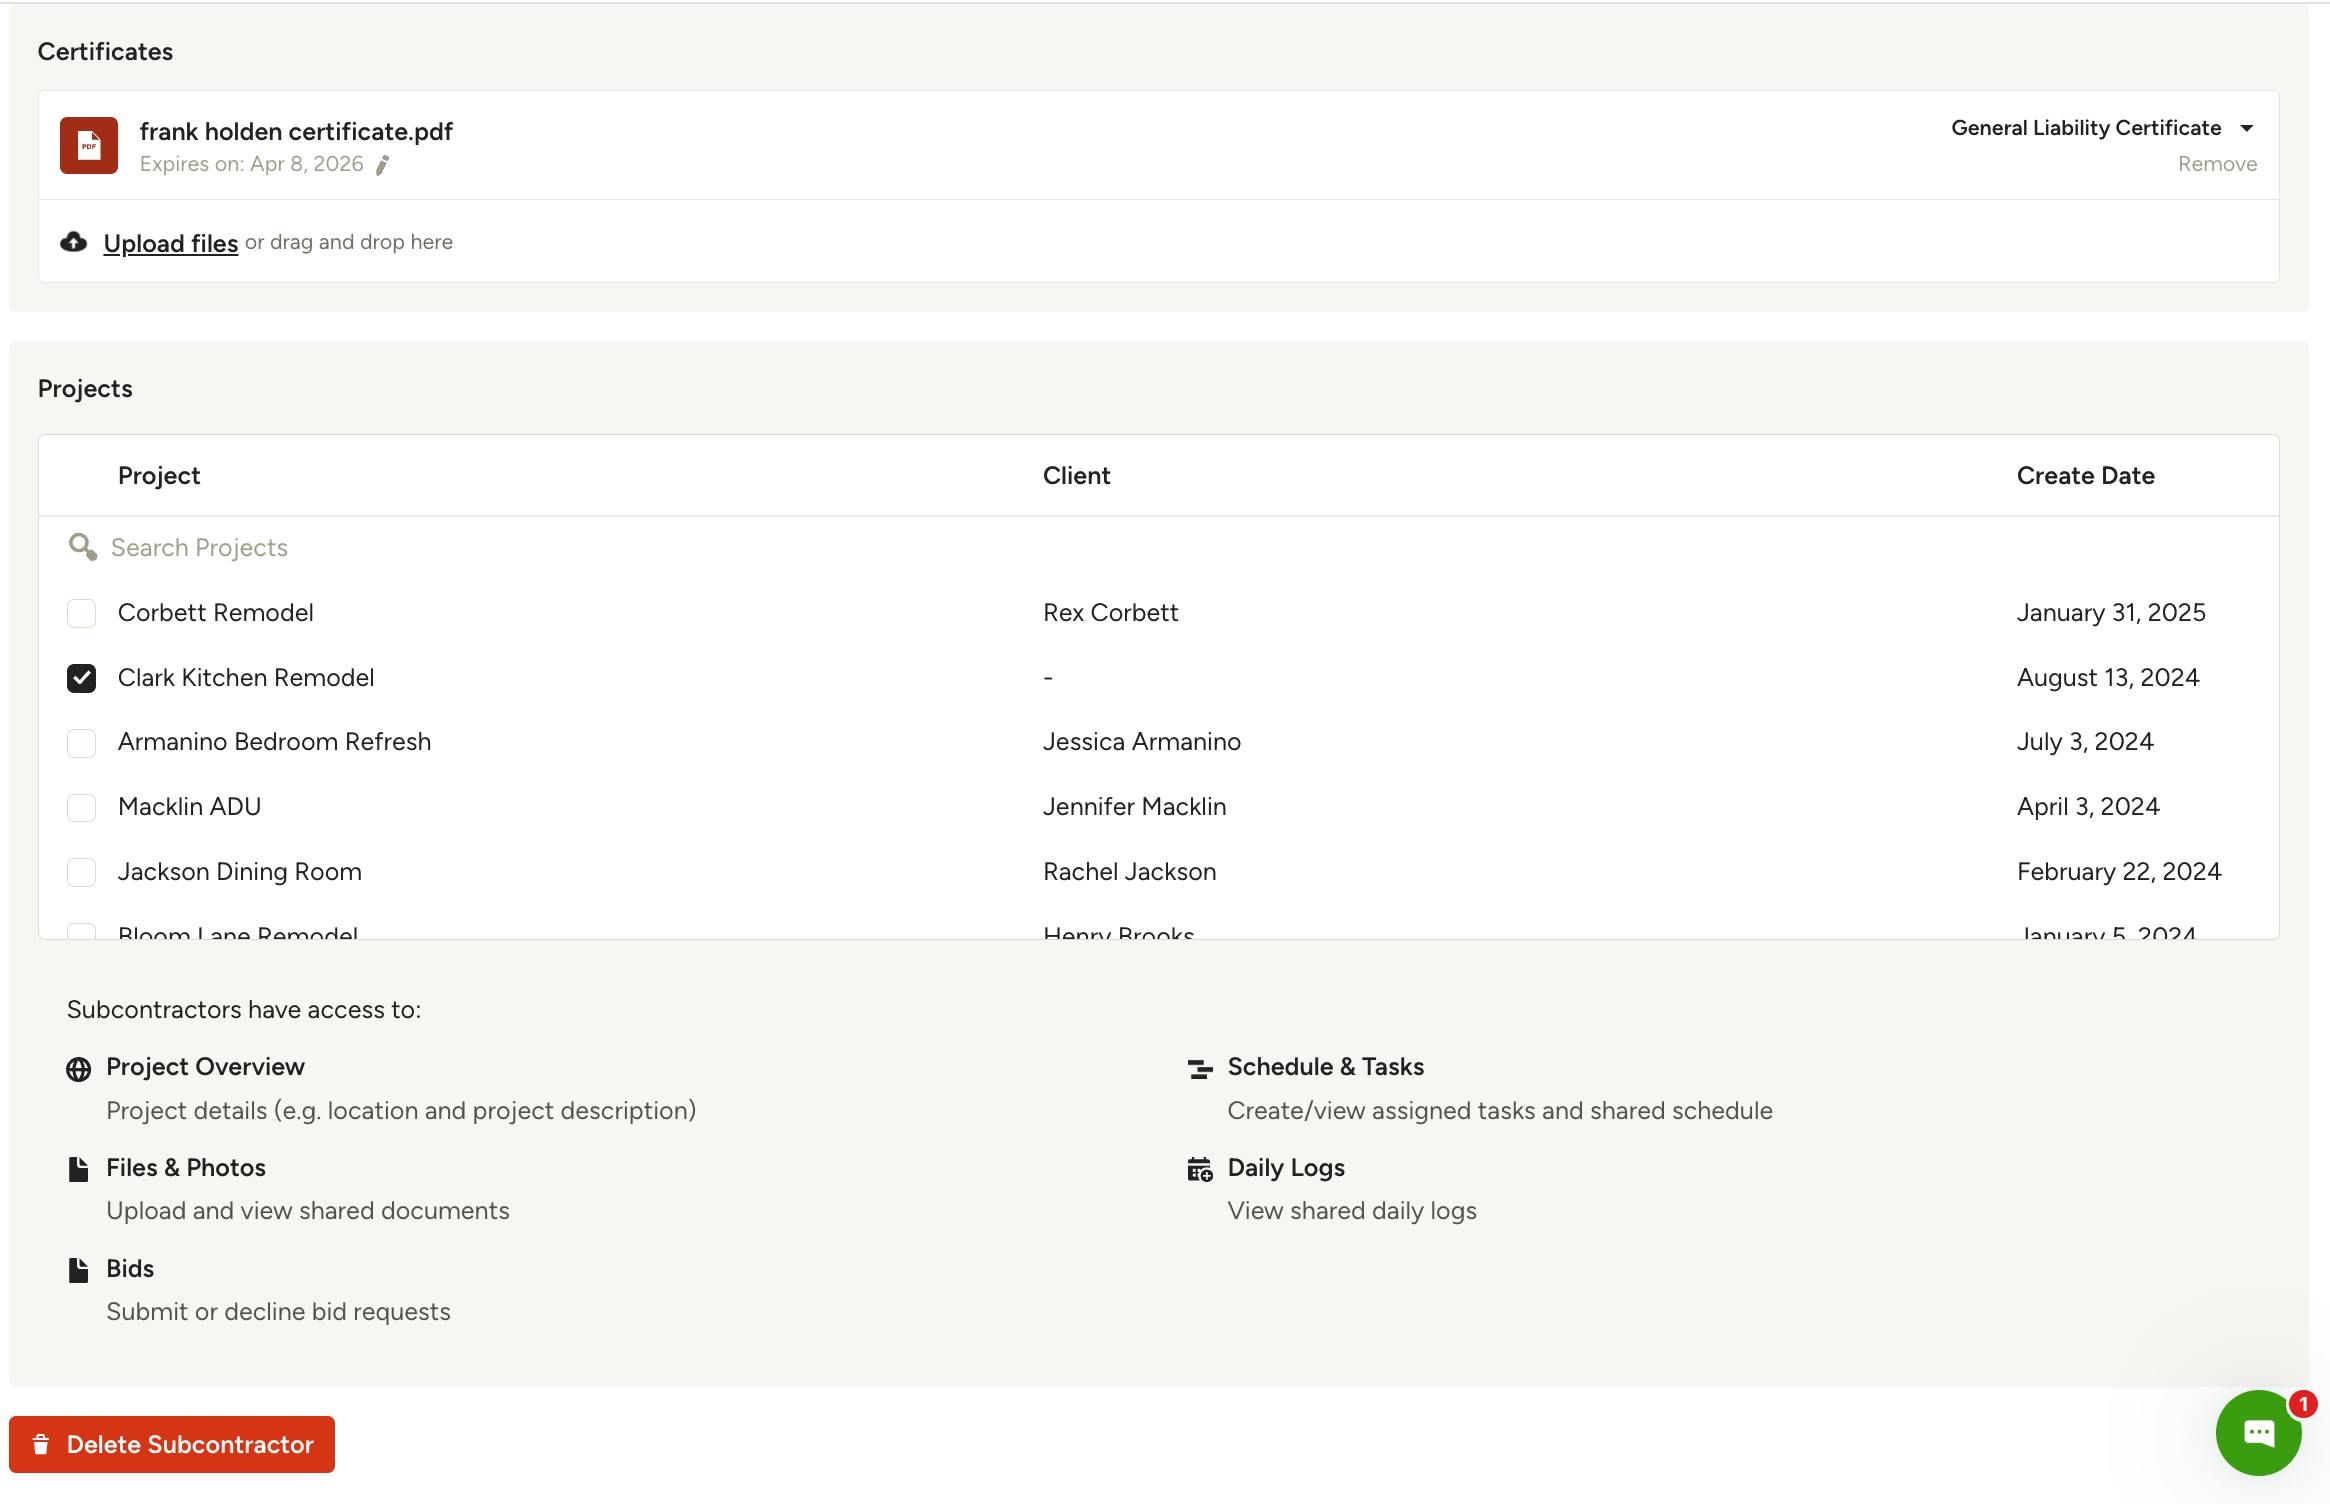Image resolution: width=2330 pixels, height=1504 pixels.
Task: Check the Macklin ADU project checkbox
Action: coord(82,807)
